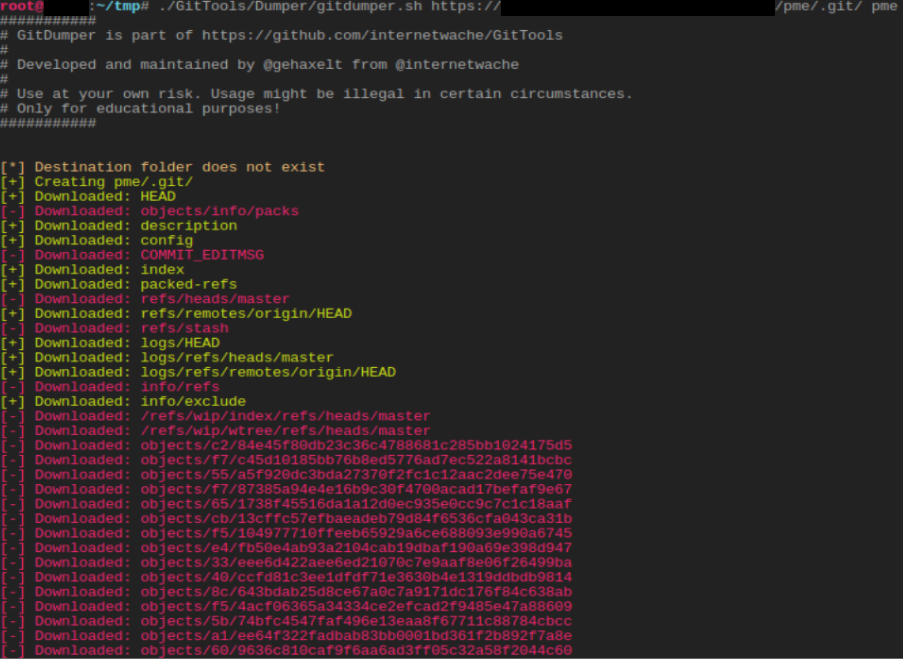Click the 'Creating pme/.git/' output line
903x660 pixels.
(x=114, y=182)
